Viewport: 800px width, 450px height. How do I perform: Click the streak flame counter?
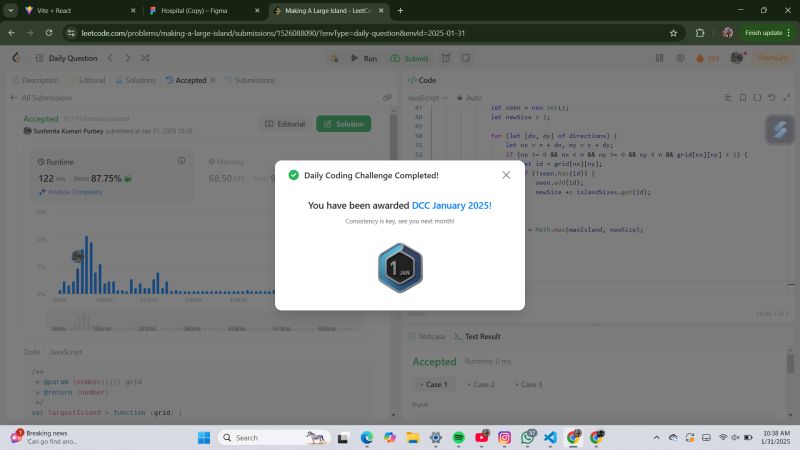(x=708, y=58)
